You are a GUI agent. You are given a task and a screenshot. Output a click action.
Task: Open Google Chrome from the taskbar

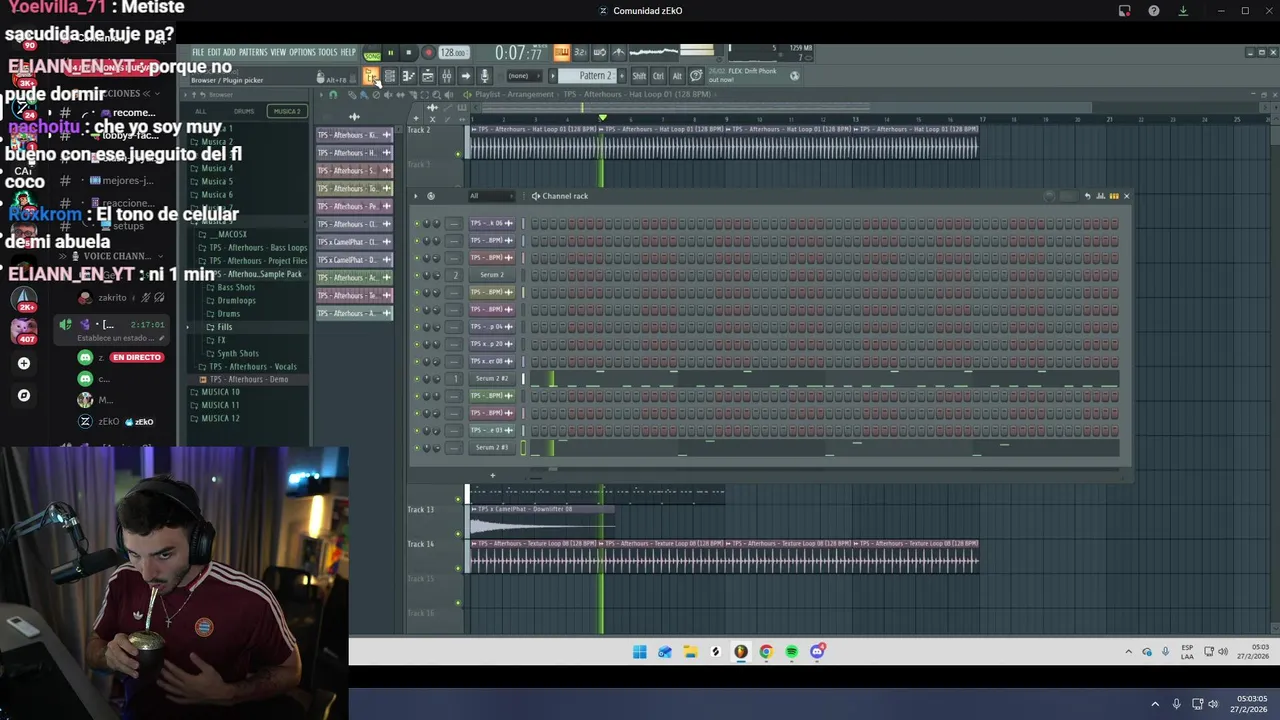coord(766,652)
